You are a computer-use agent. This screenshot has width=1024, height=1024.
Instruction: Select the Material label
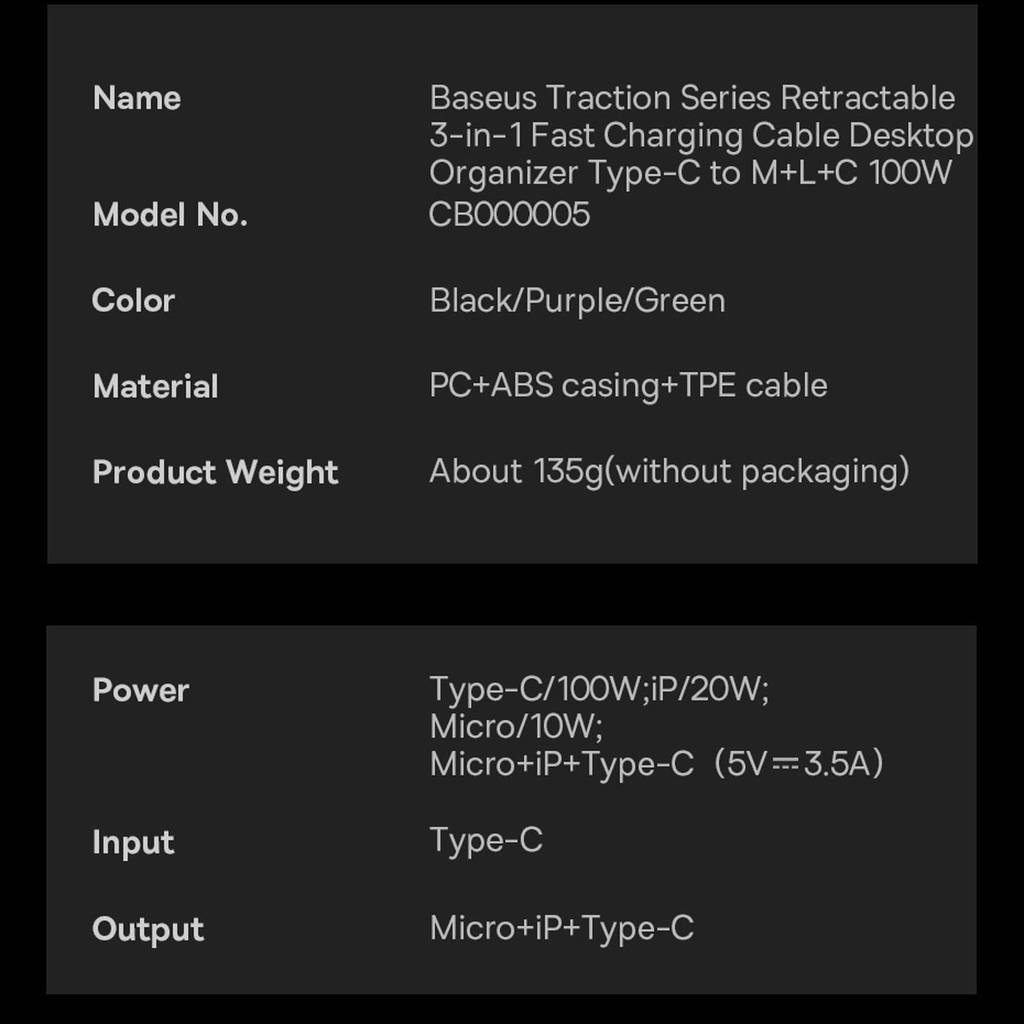pos(155,386)
